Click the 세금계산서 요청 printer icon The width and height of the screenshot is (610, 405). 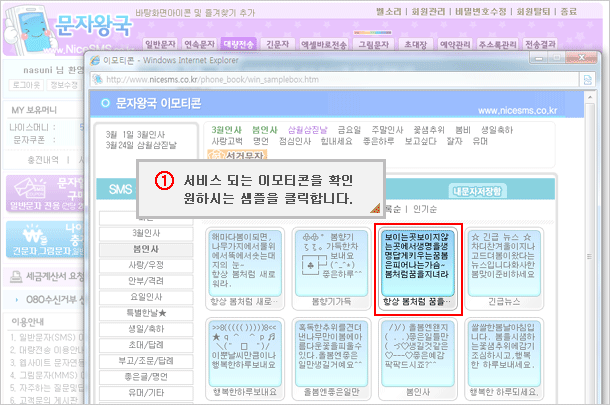(16, 277)
